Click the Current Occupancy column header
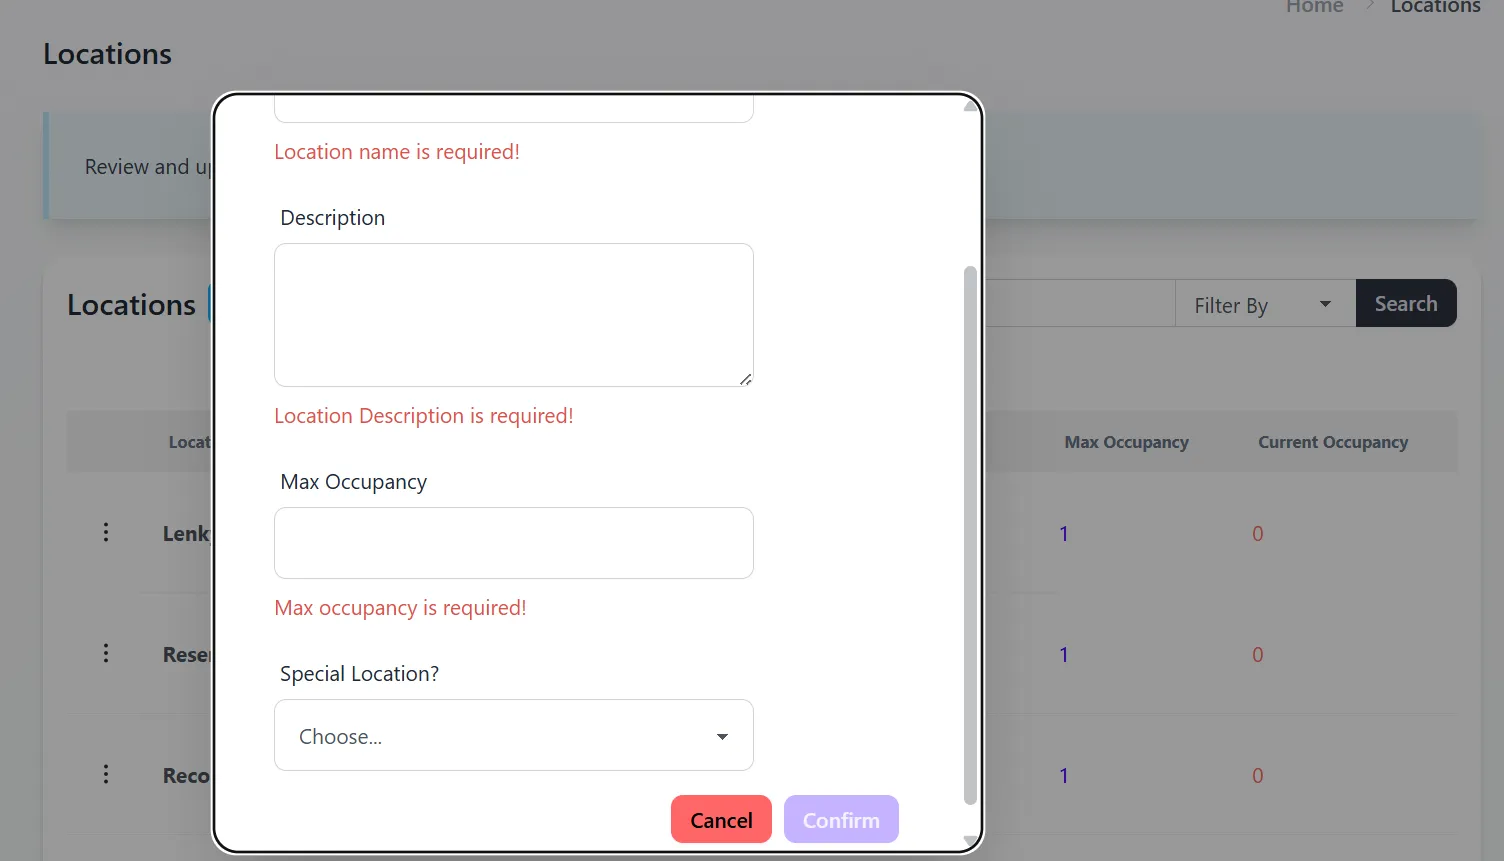Image resolution: width=1504 pixels, height=861 pixels. coord(1332,442)
